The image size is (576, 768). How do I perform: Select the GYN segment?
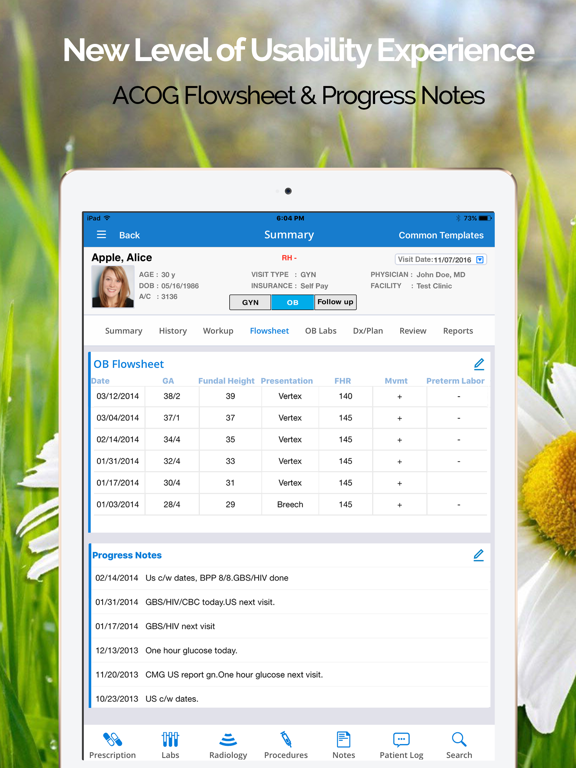click(250, 302)
